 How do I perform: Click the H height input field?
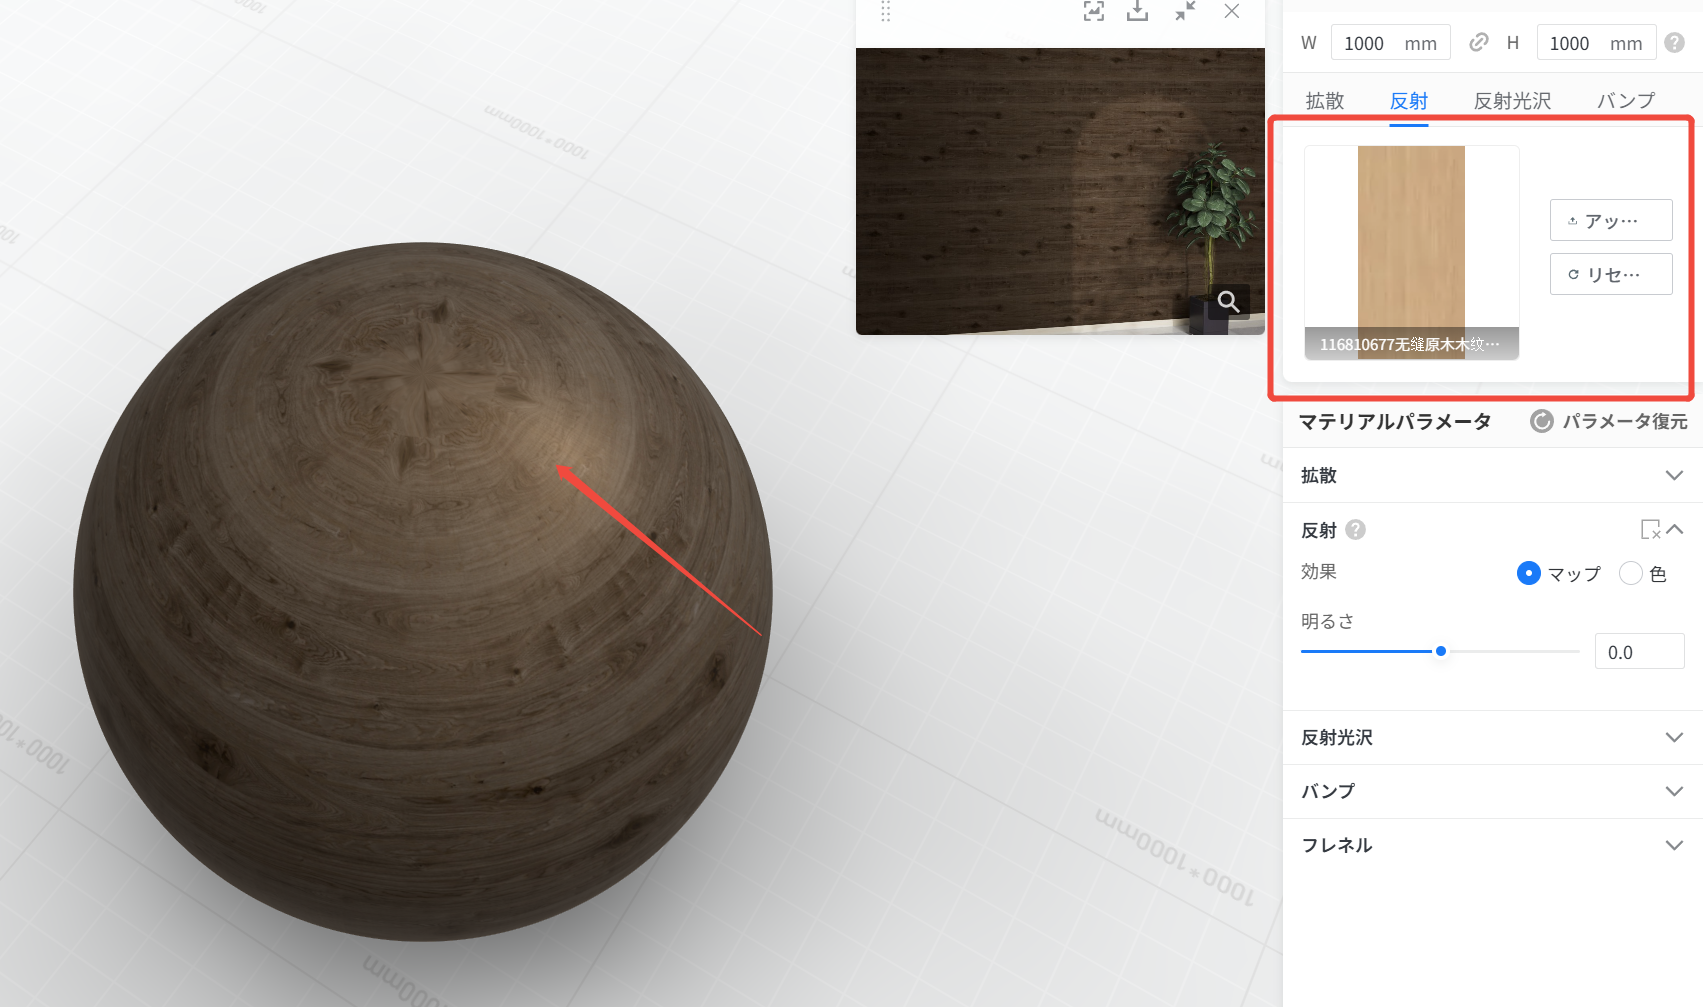1596,43
